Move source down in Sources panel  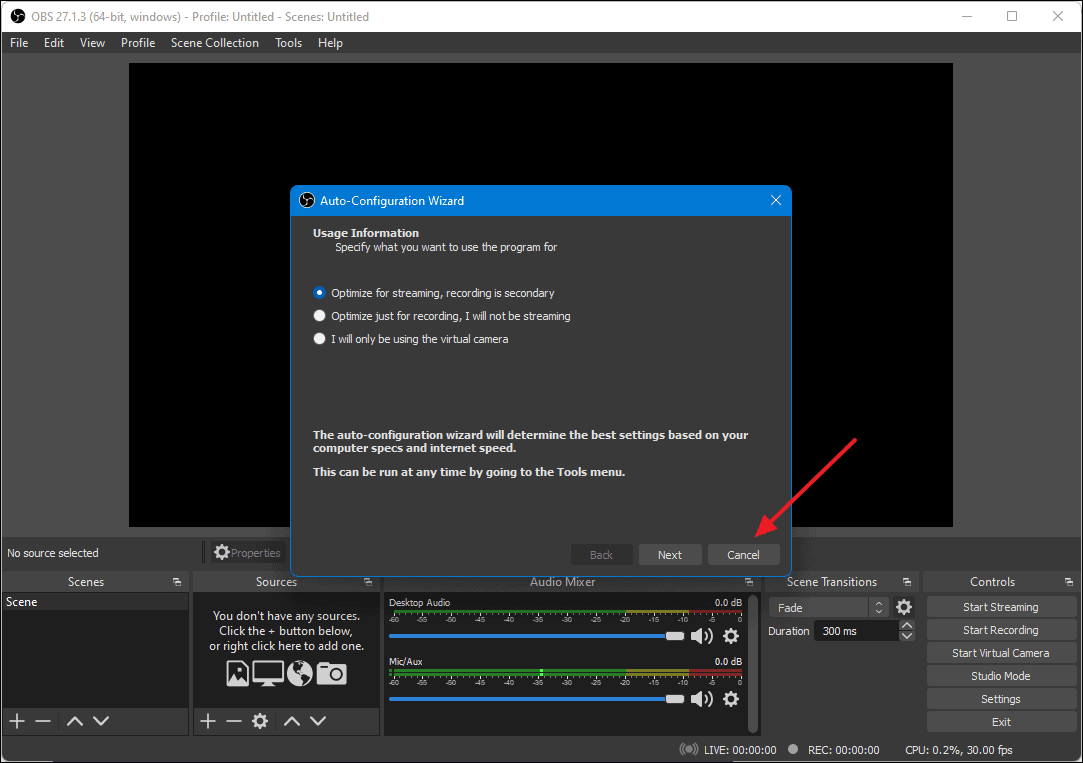(318, 721)
